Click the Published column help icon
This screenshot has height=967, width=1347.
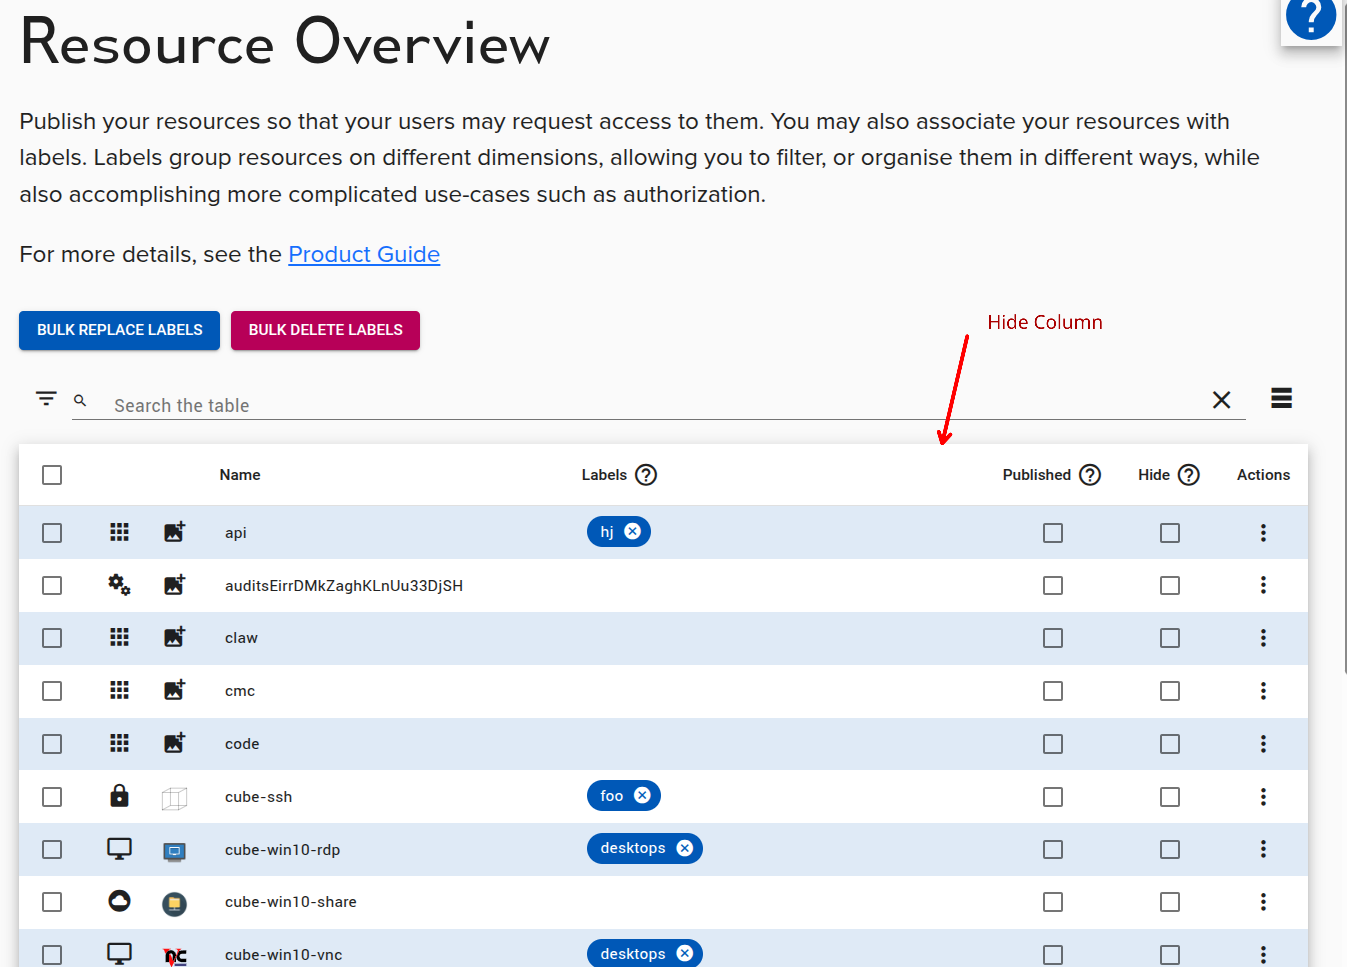tap(1090, 475)
